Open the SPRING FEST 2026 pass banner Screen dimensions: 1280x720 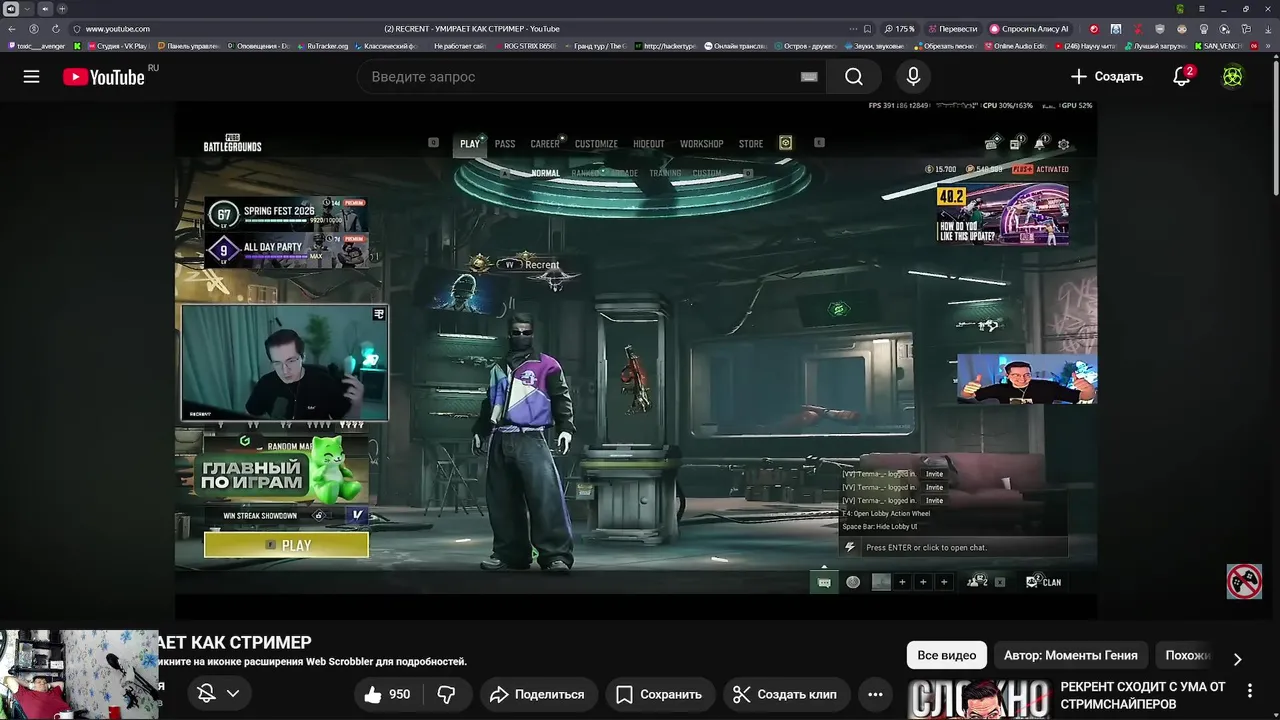click(286, 213)
